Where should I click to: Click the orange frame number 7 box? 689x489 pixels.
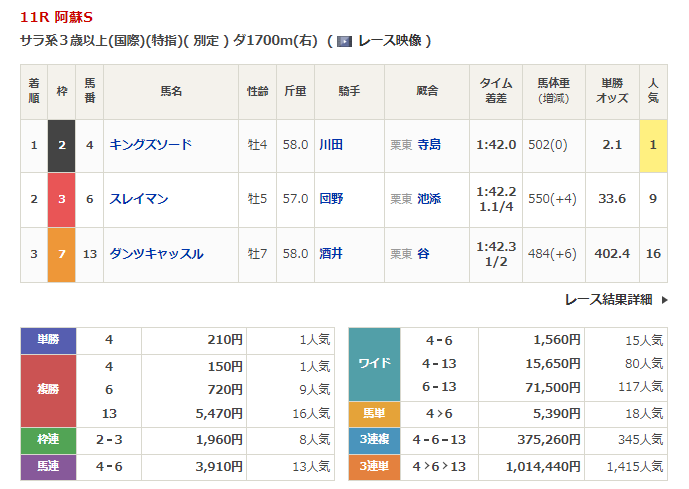(x=62, y=254)
